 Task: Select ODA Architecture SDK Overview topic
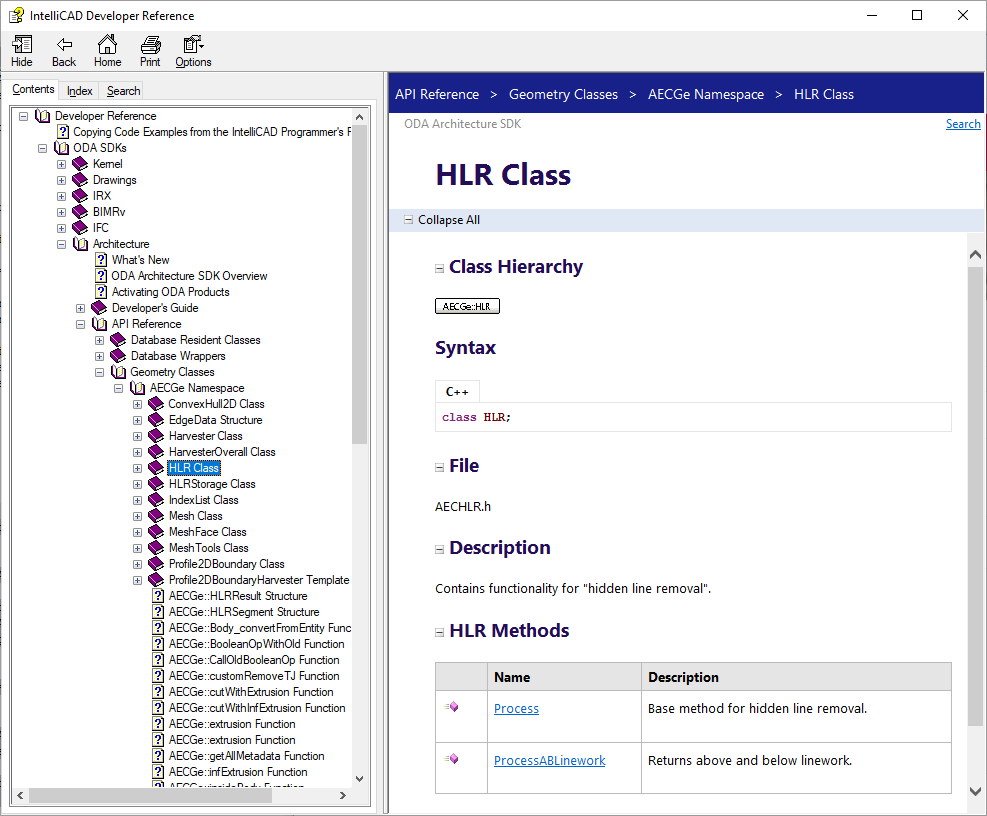tap(189, 276)
